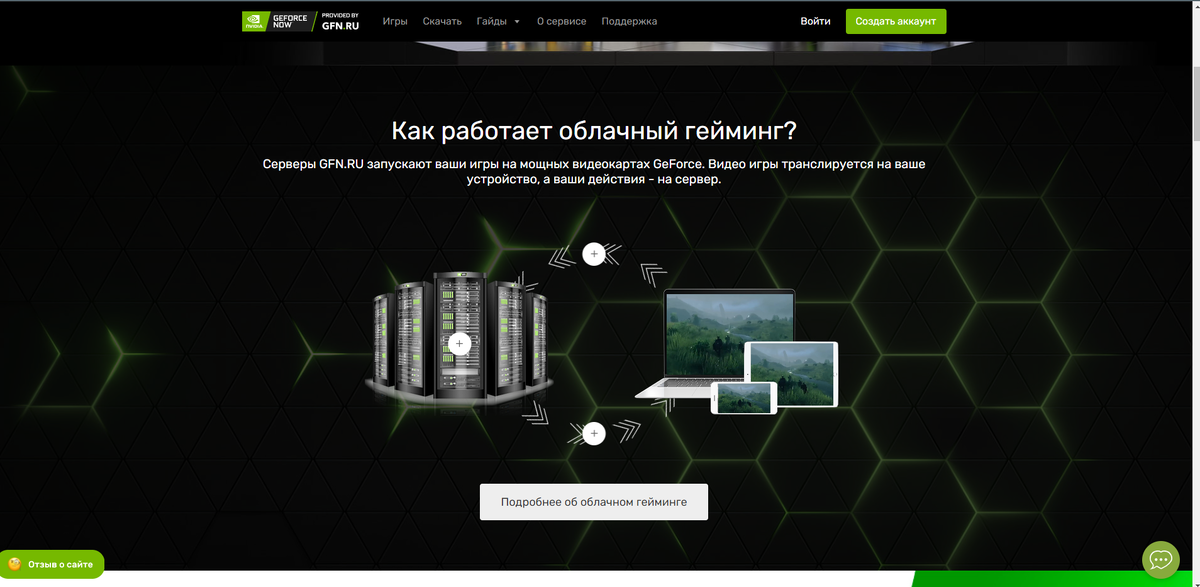Click the server racks image

point(459,338)
